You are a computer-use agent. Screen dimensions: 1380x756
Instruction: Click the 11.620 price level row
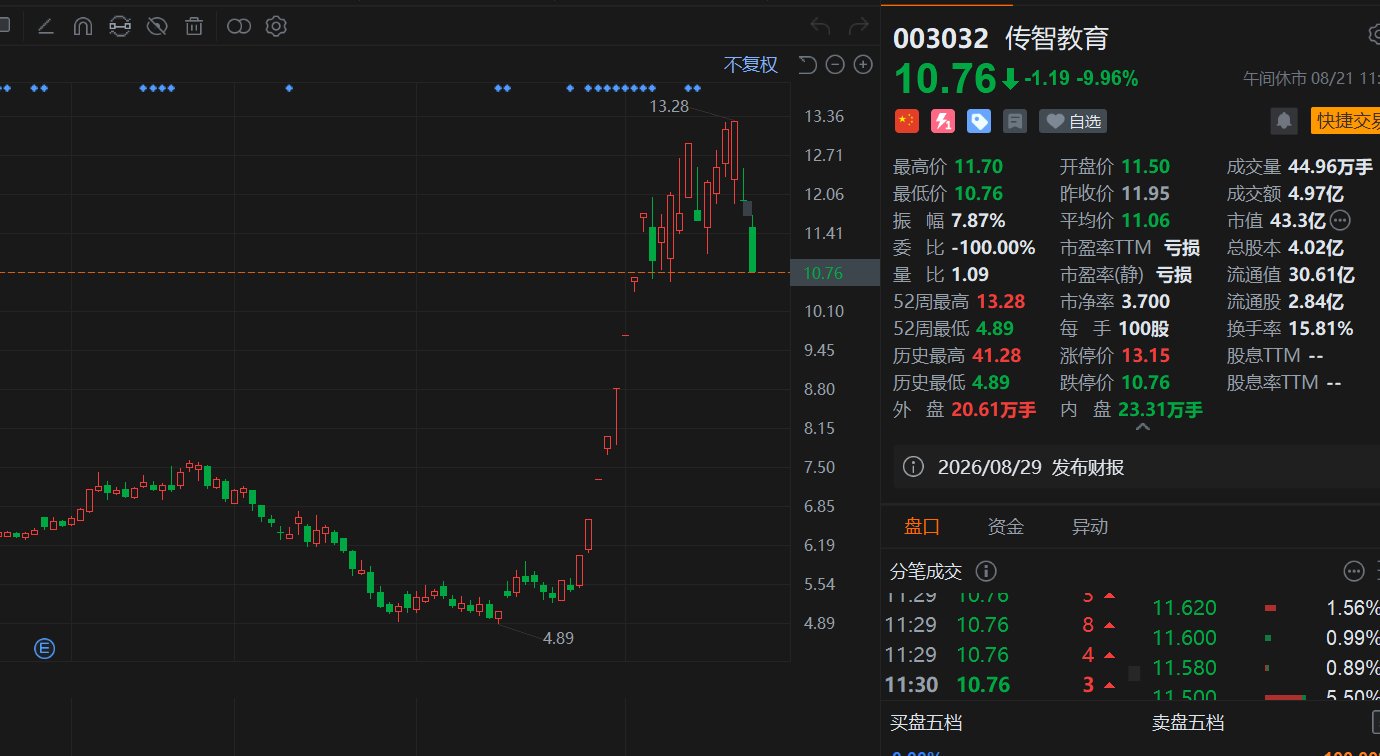(x=1266, y=608)
